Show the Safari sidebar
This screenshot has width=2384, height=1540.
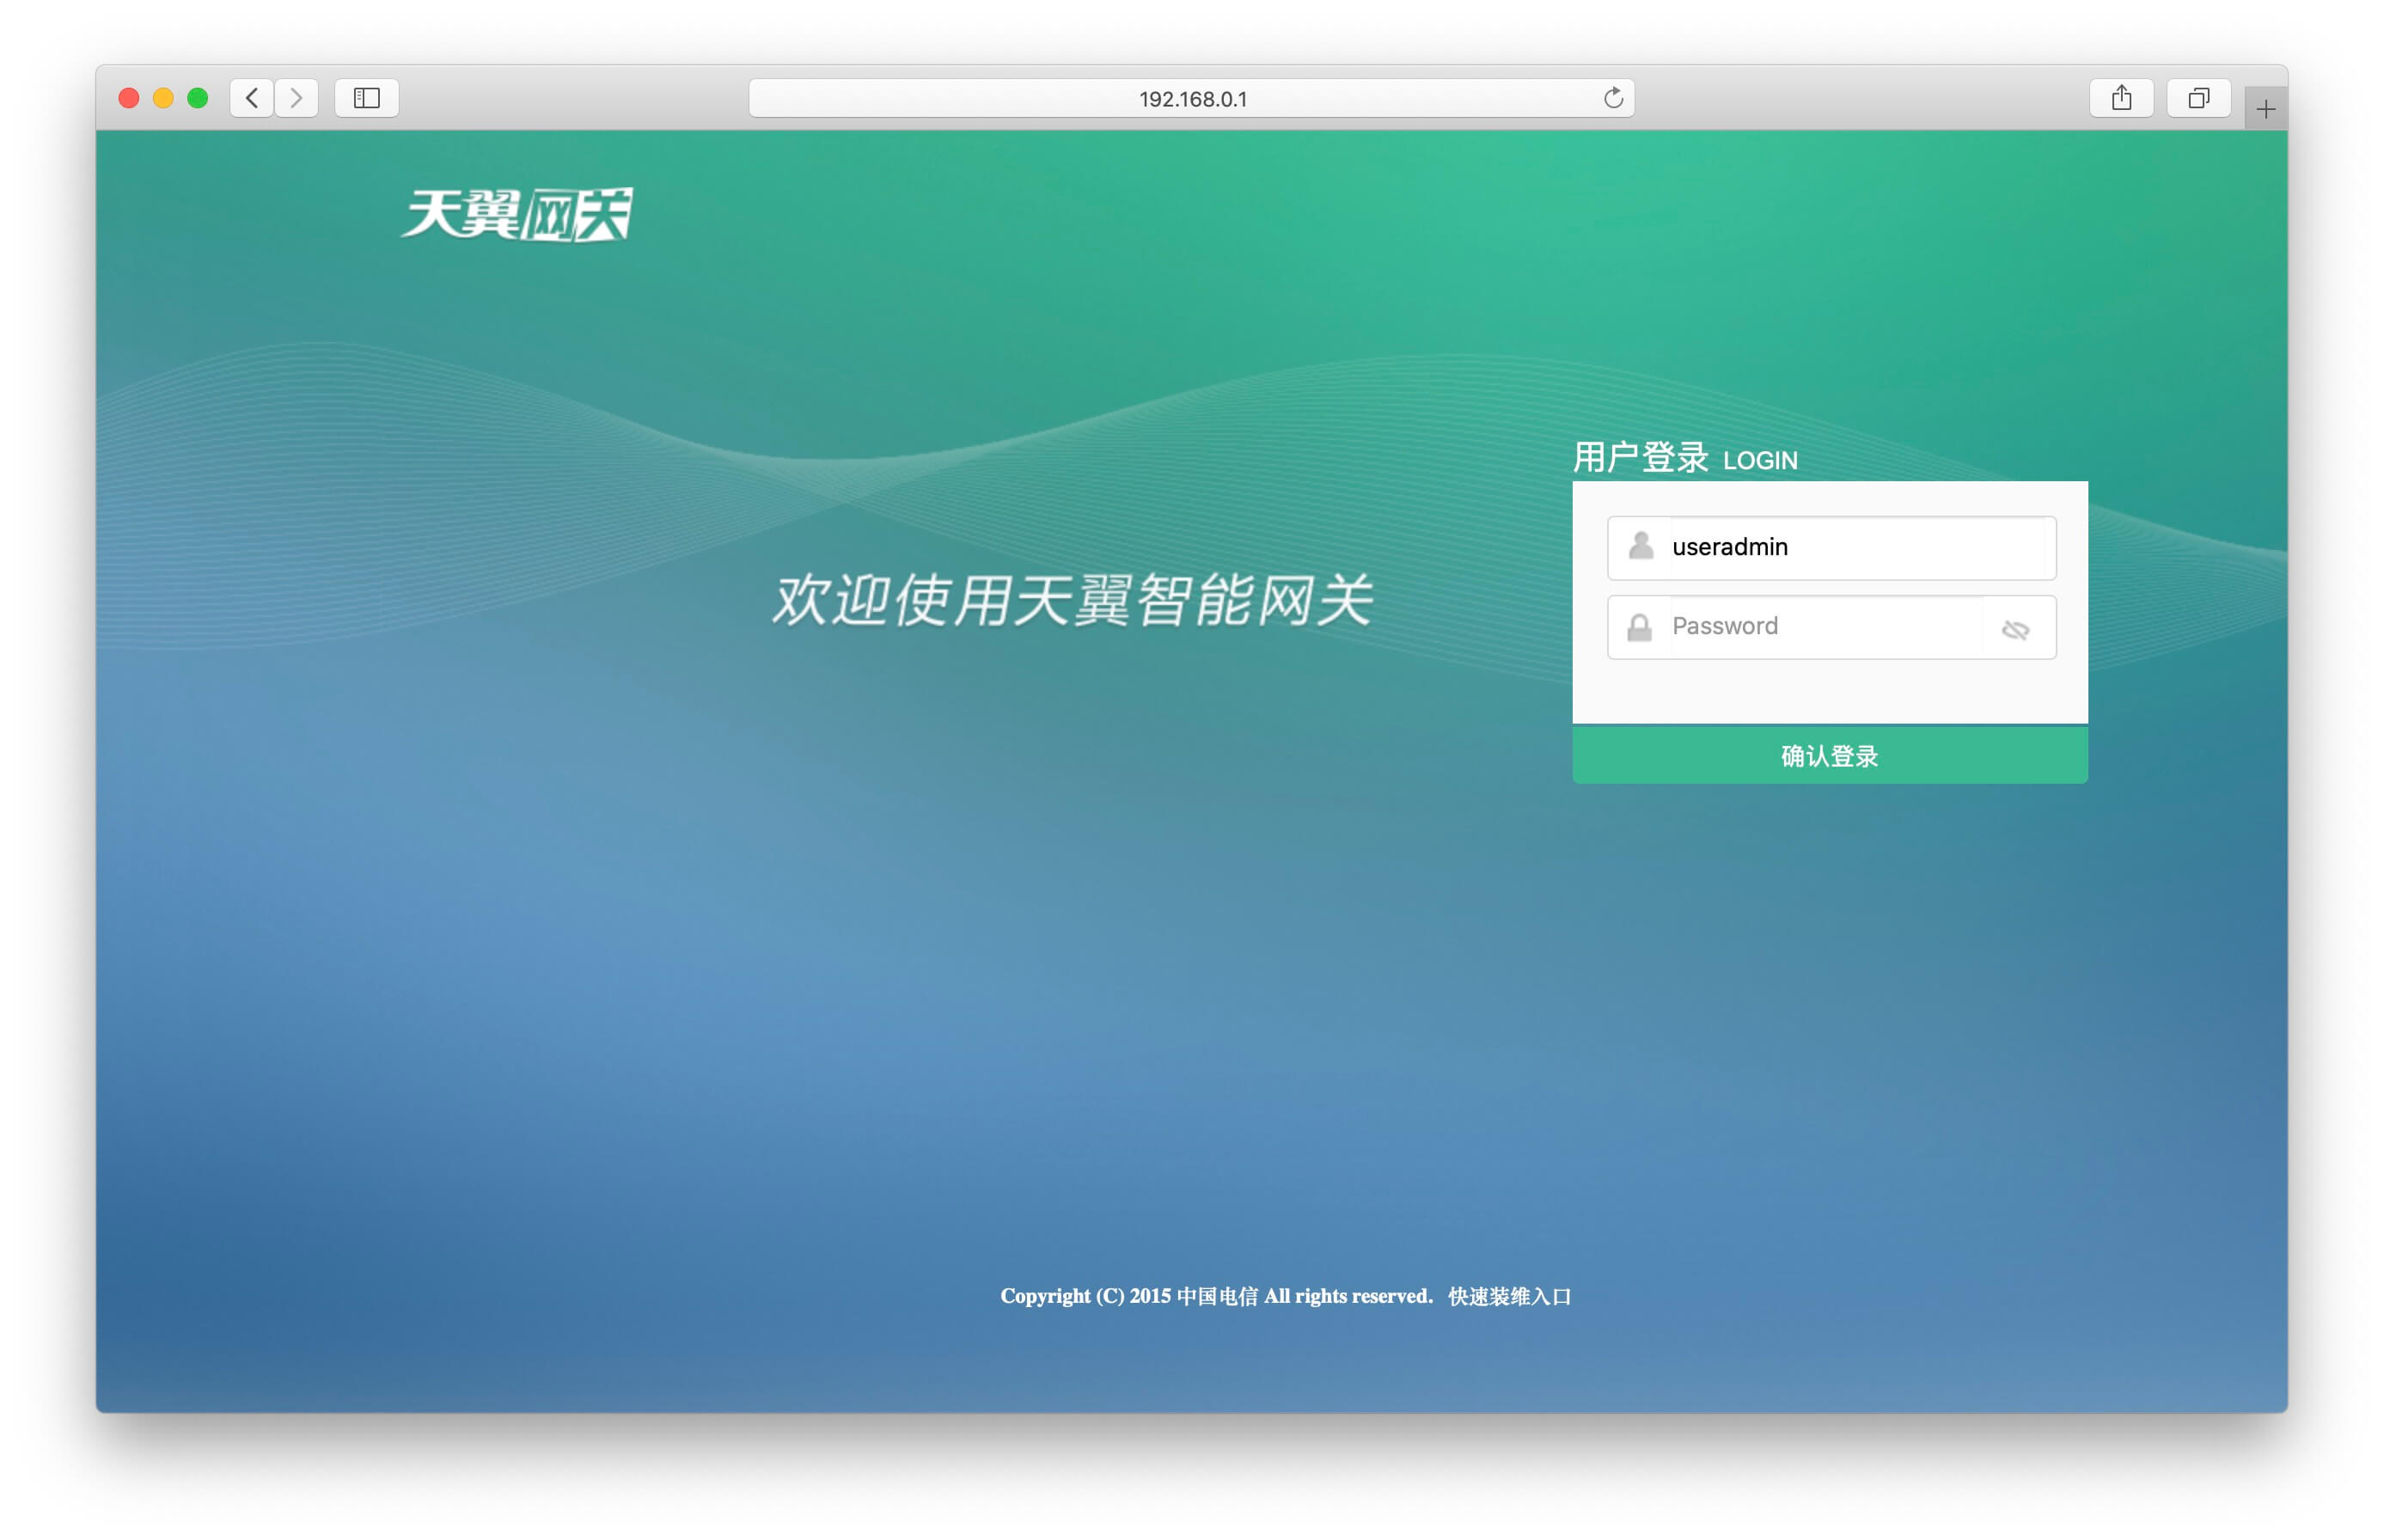coord(367,98)
